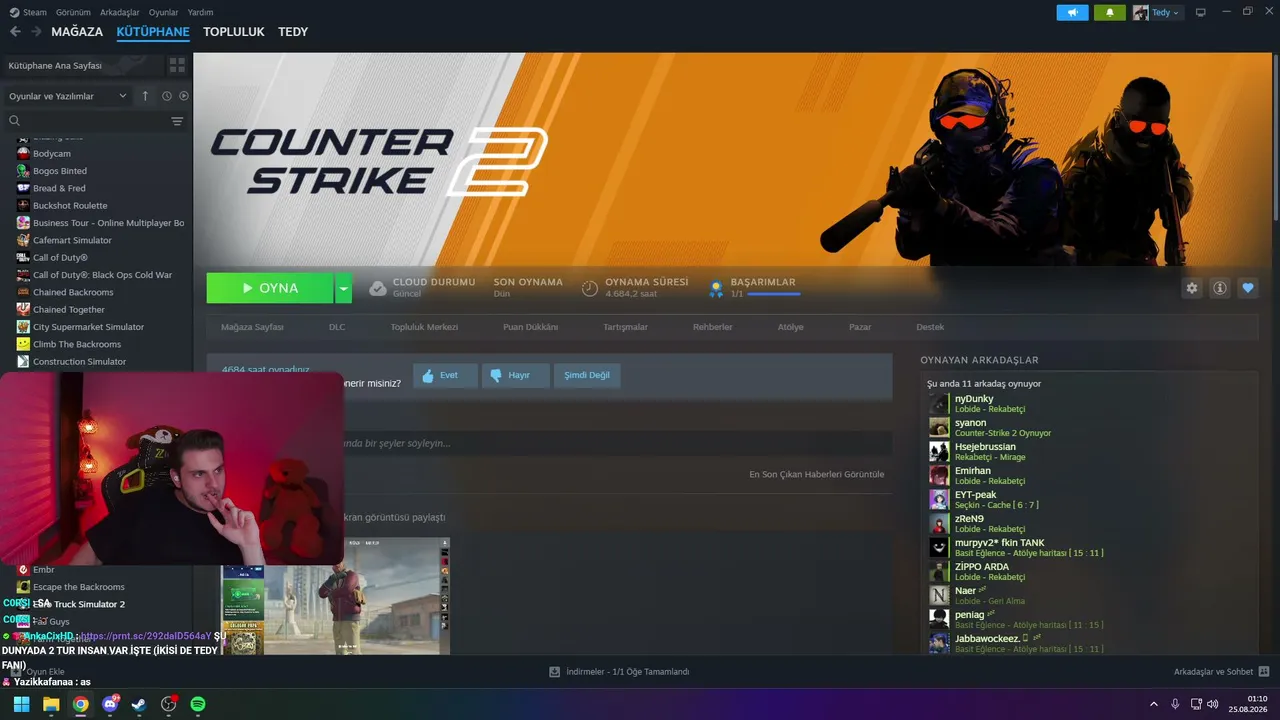This screenshot has height=720, width=1280.
Task: Open the dropdown arrow beside OYNA
Action: click(x=343, y=288)
